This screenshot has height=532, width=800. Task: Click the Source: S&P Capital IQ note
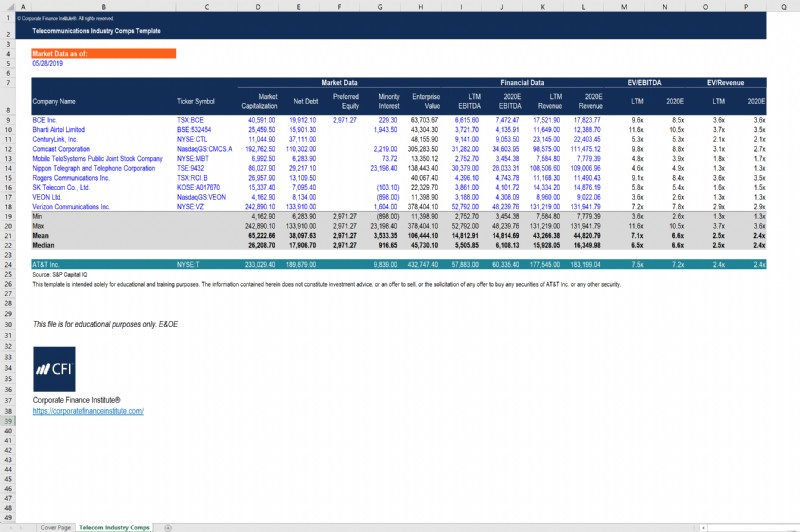60,275
